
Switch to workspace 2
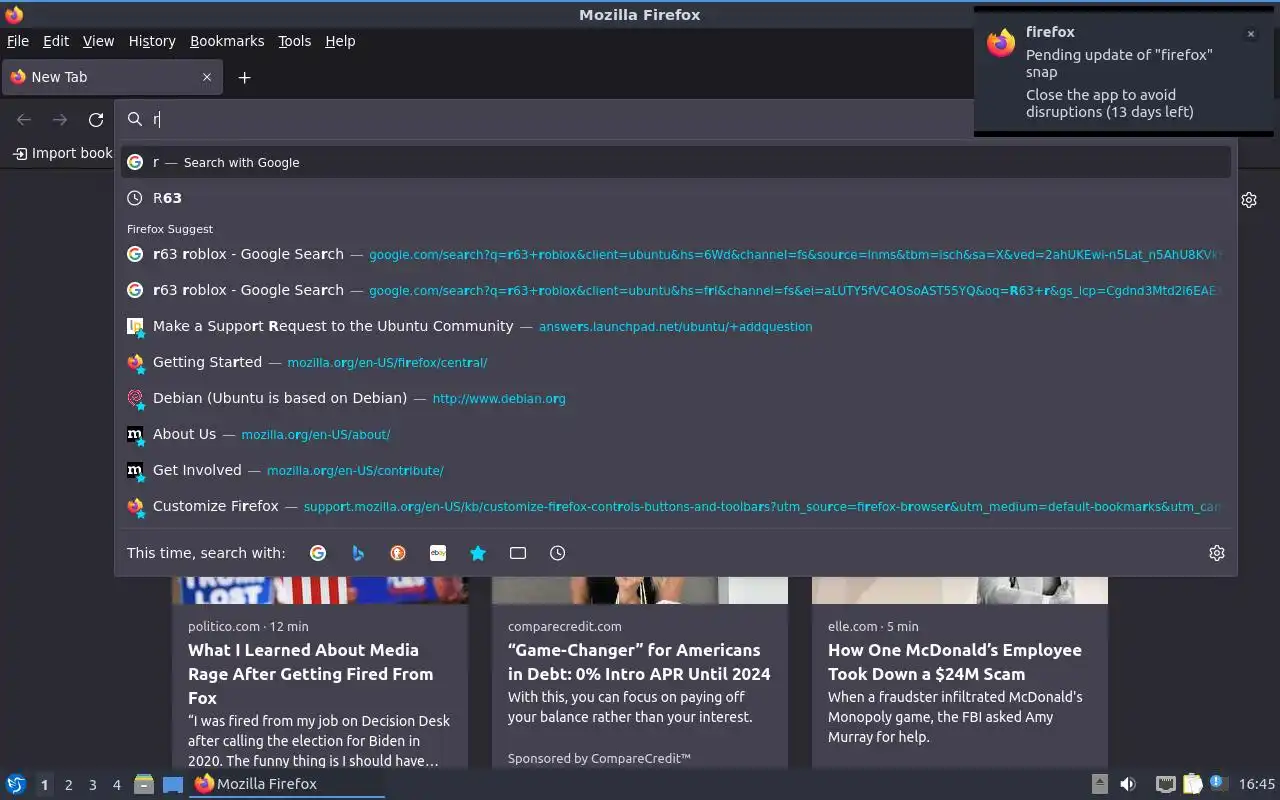(68, 785)
